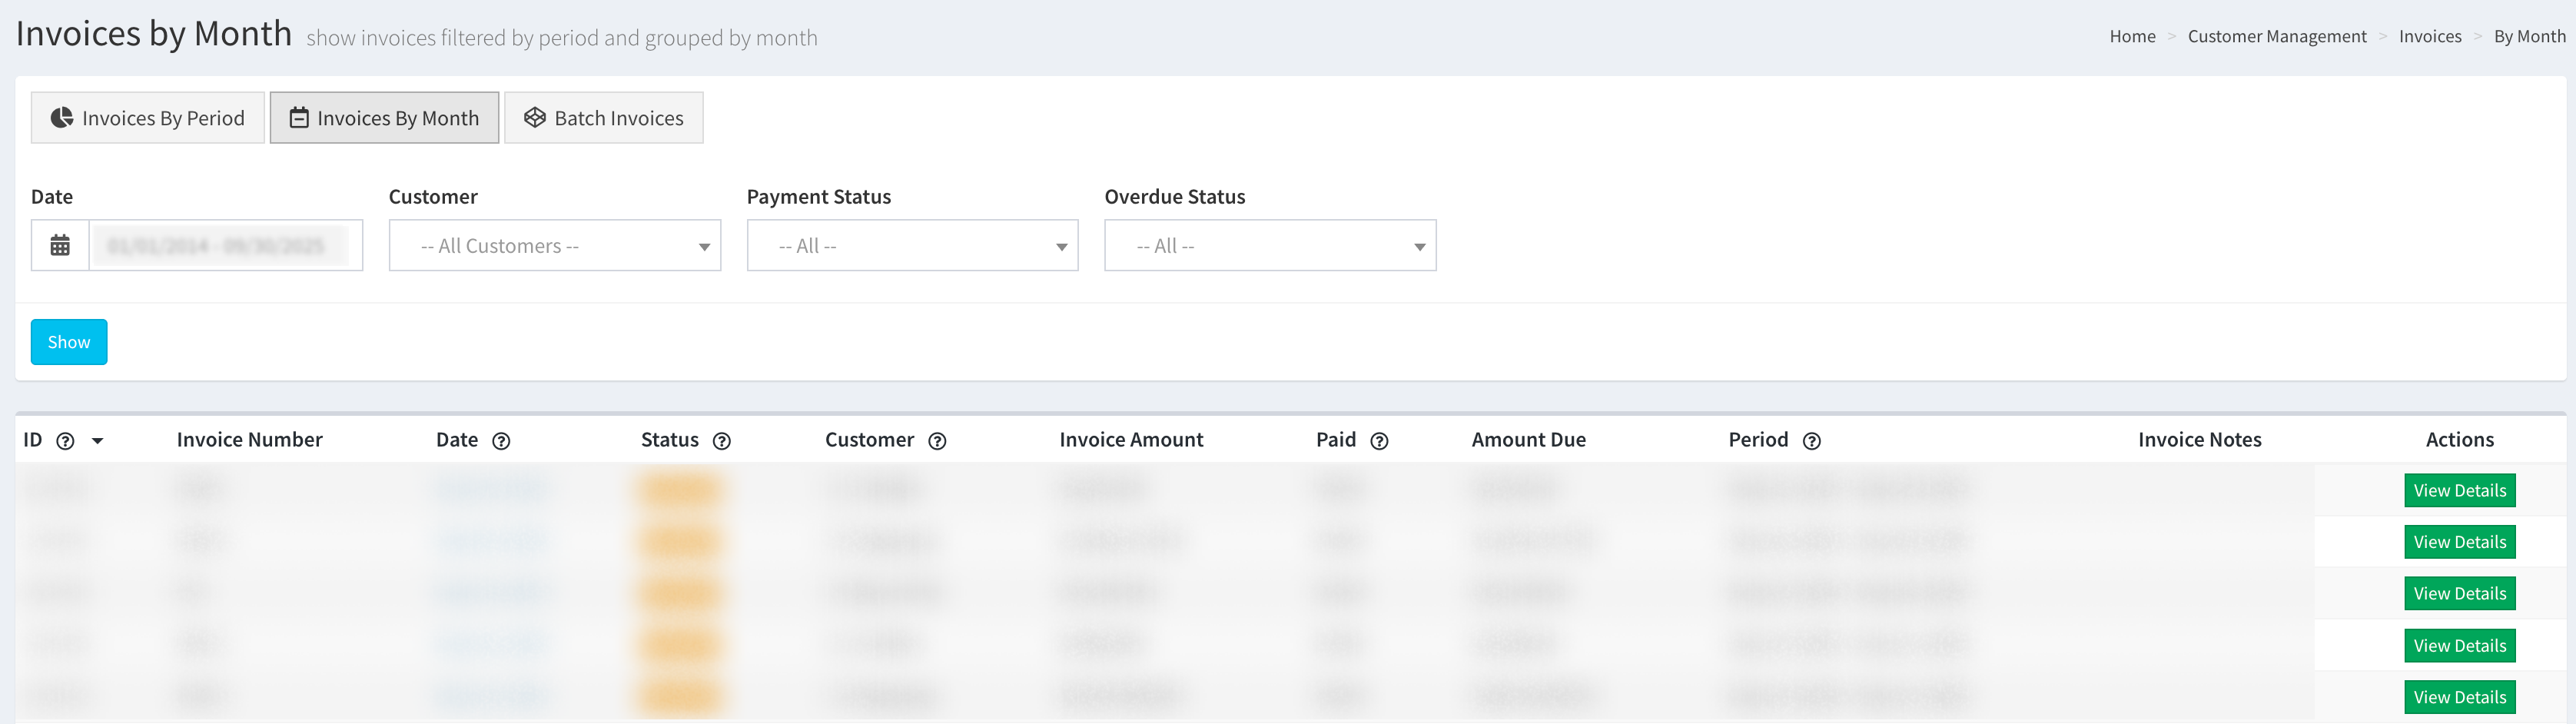Click the help icon beside the Status column
Image resolution: width=2576 pixels, height=724 pixels.
tap(723, 440)
